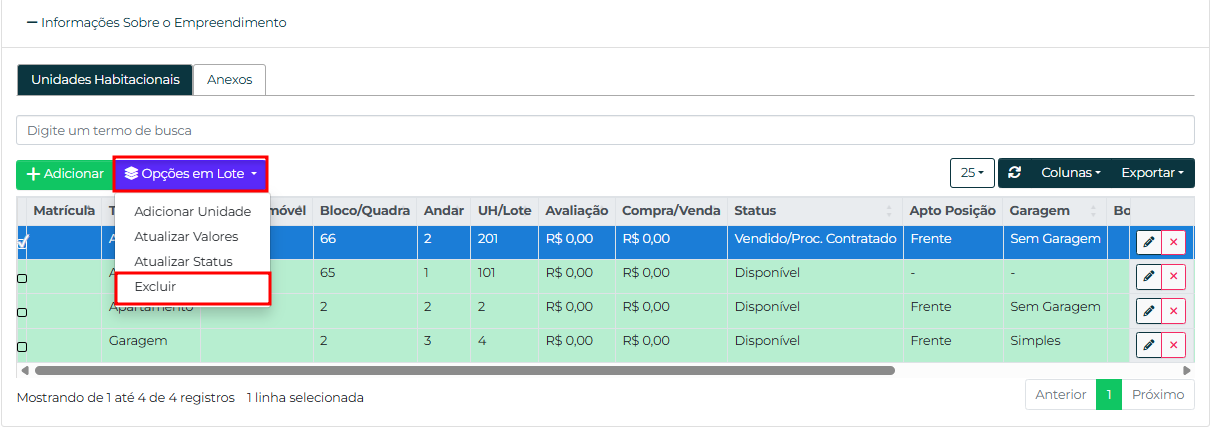
Task: Click the refresh table icon button
Action: point(1015,173)
